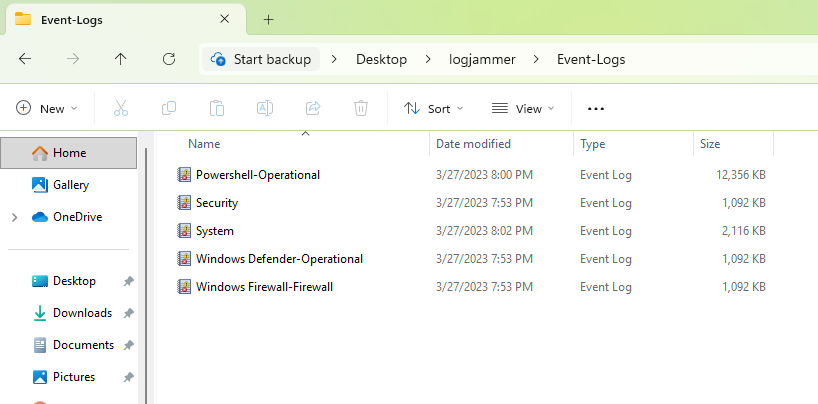This screenshot has height=404, width=818.
Task: Open Gallery in the navigation pane
Action: pos(70,185)
